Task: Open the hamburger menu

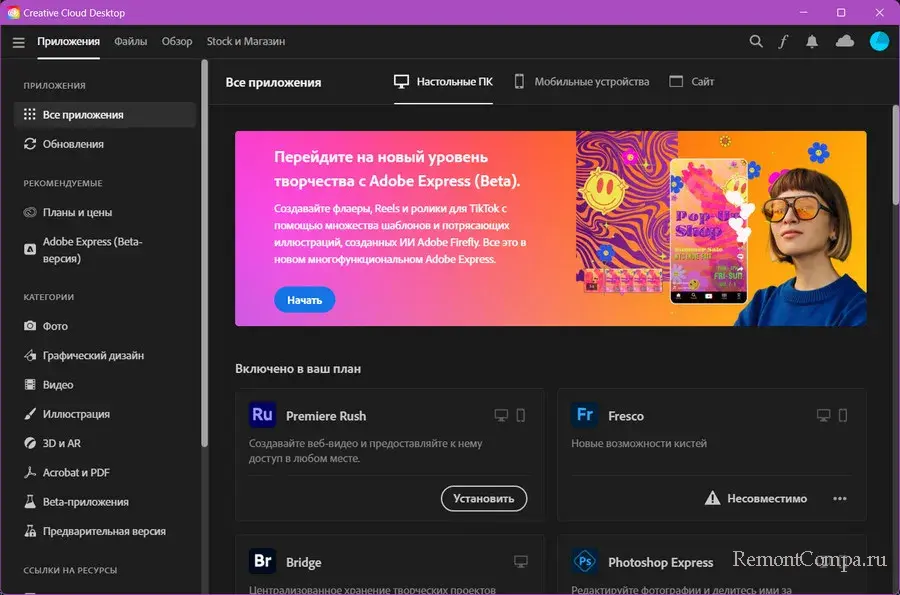Action: pyautogui.click(x=18, y=42)
